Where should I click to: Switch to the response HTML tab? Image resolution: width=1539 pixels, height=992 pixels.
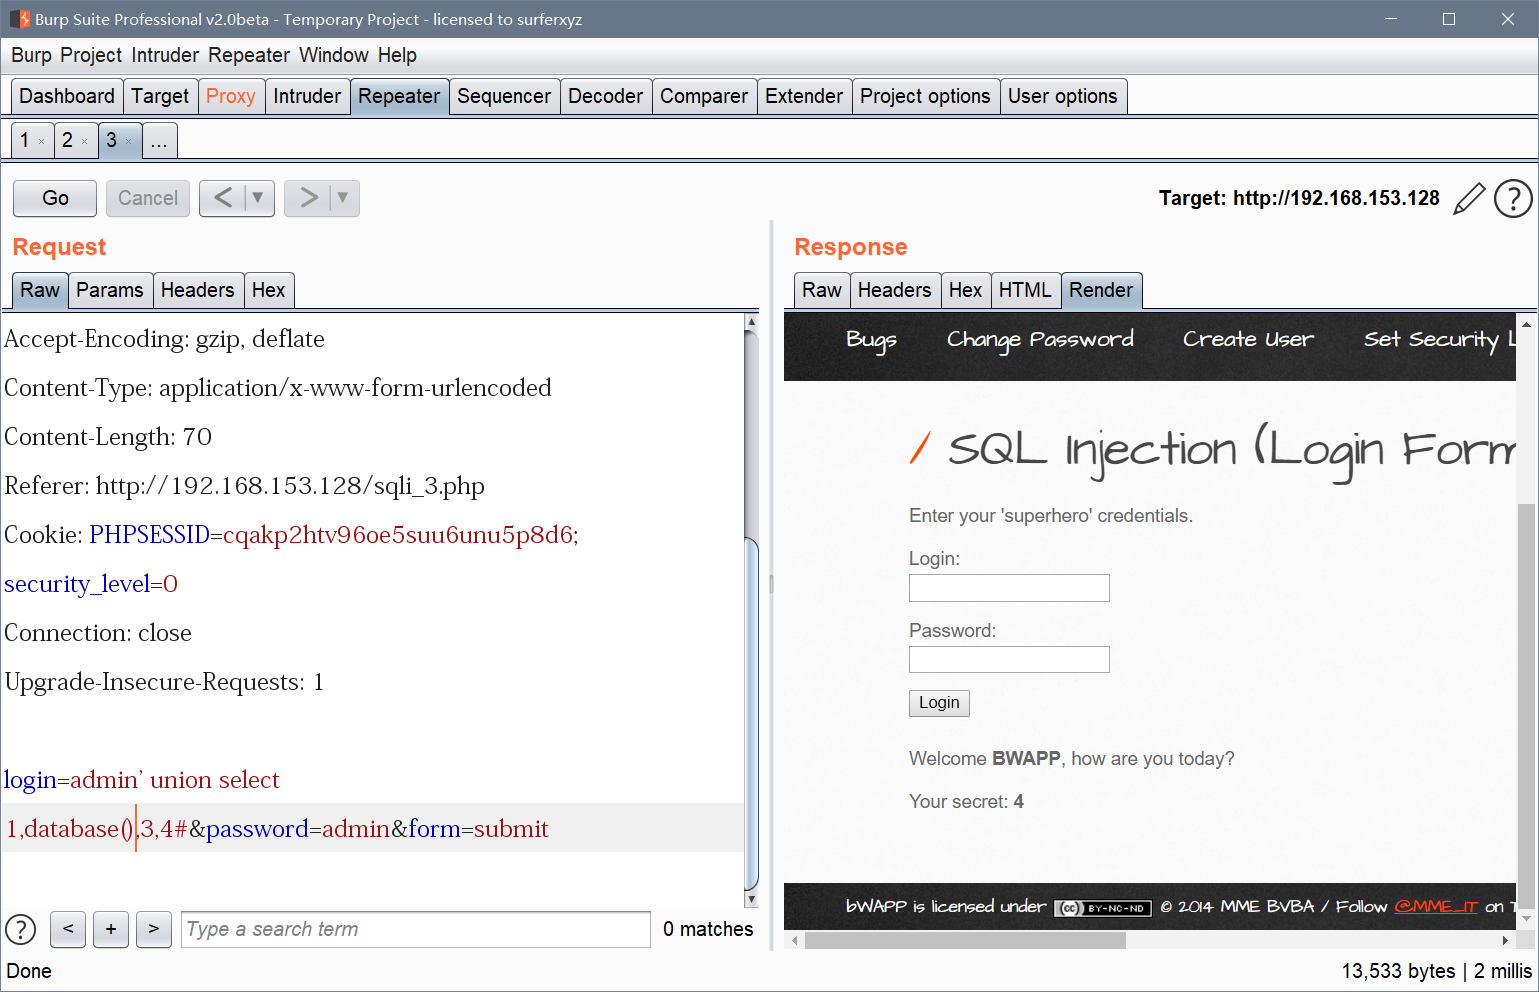pos(1025,290)
